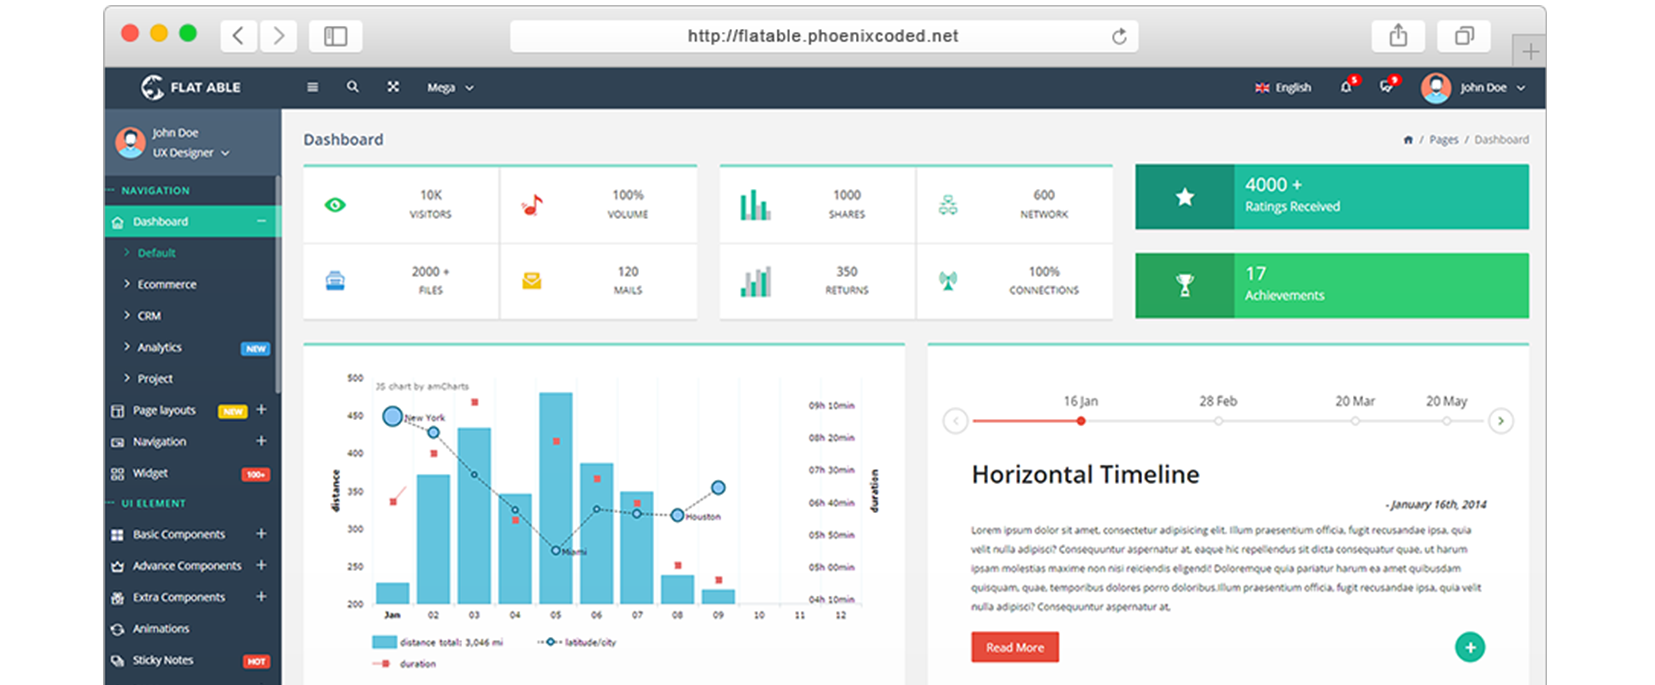Screen dimensions: 1655x685
Task: Toggle the browser sidebar panel button
Action: 335,37
